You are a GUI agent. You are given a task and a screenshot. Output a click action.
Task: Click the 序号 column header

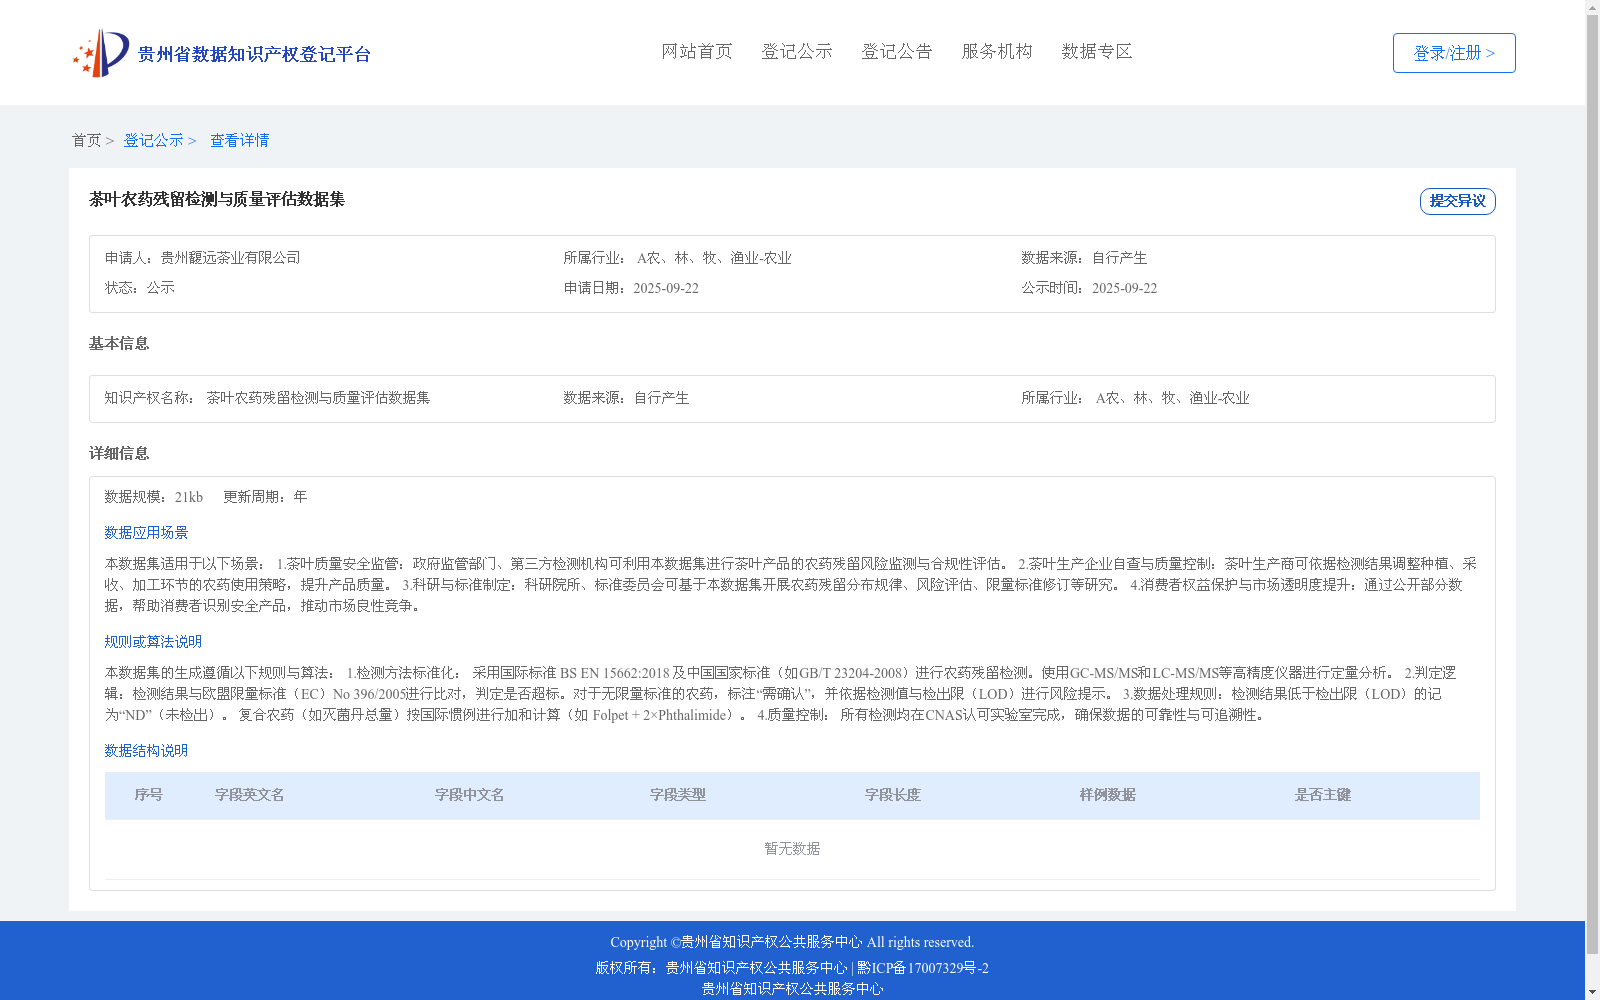click(x=149, y=795)
